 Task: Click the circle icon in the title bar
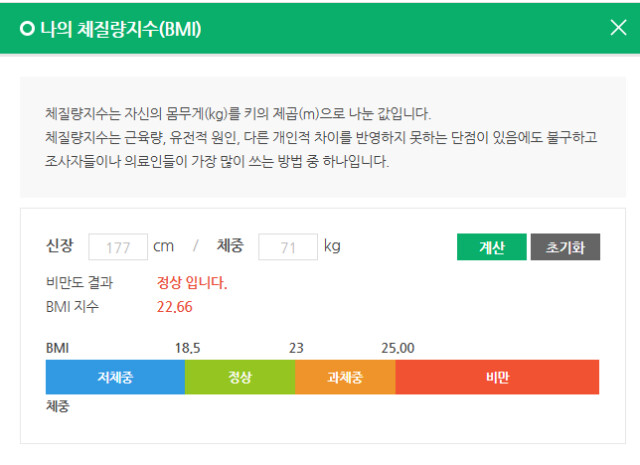[27, 28]
